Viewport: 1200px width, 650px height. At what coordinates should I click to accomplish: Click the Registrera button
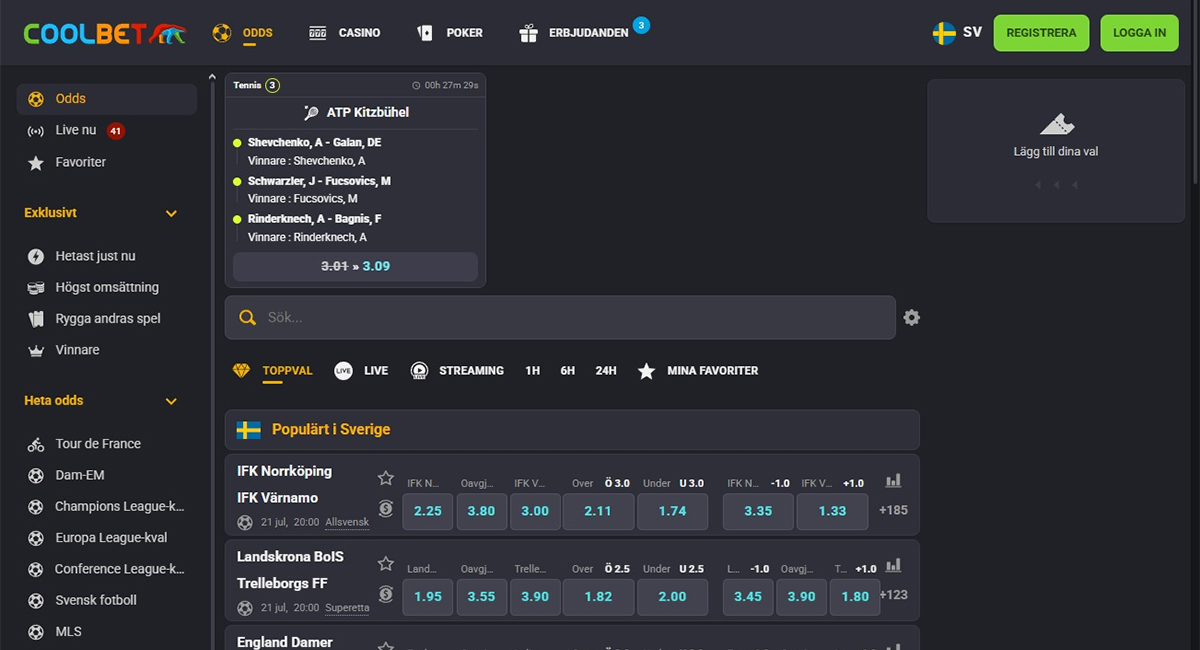(1041, 33)
